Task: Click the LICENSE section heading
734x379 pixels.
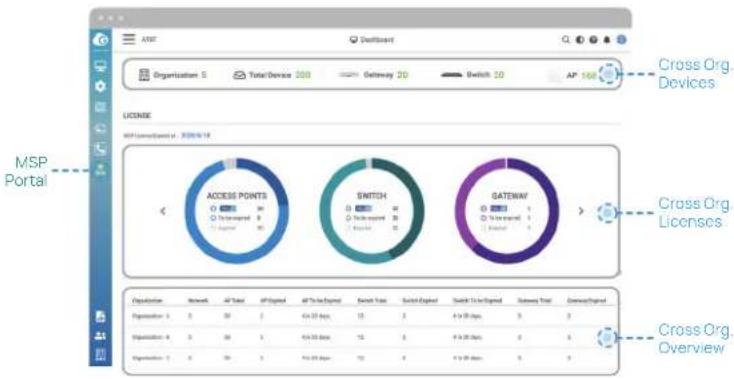Action: coord(137,115)
